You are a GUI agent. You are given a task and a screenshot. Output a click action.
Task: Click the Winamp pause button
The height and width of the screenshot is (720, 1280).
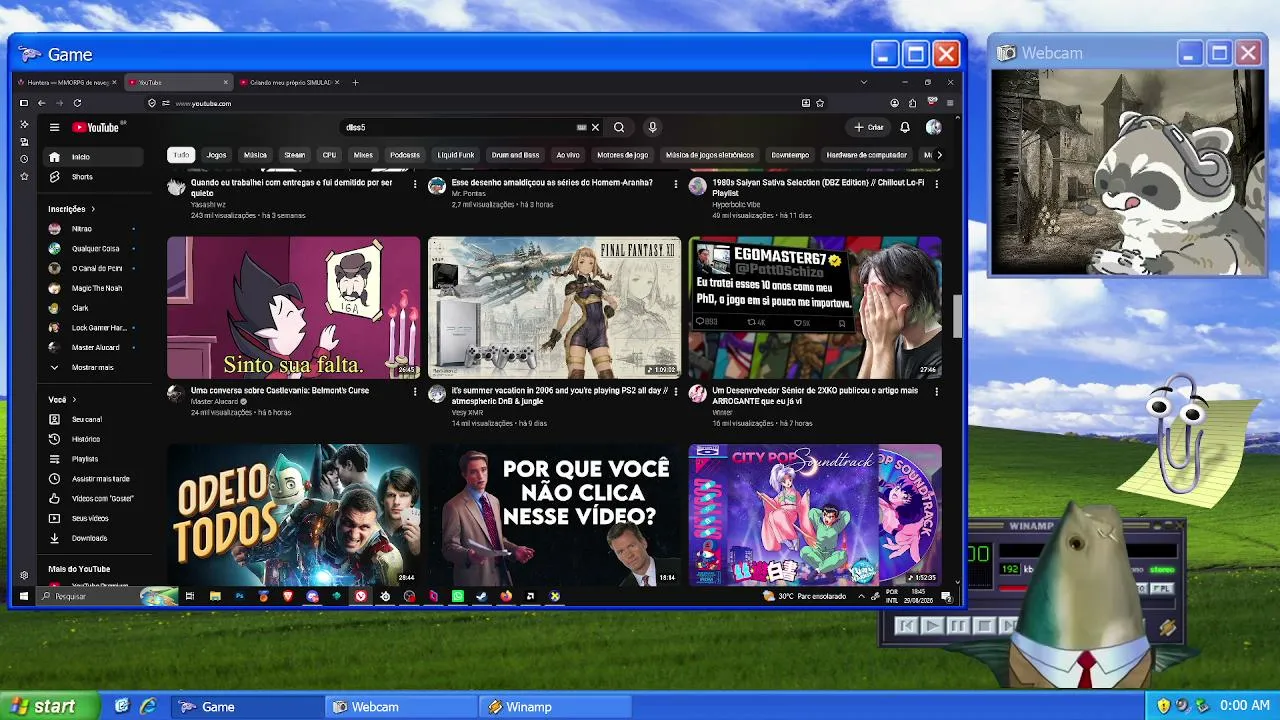[x=957, y=626]
